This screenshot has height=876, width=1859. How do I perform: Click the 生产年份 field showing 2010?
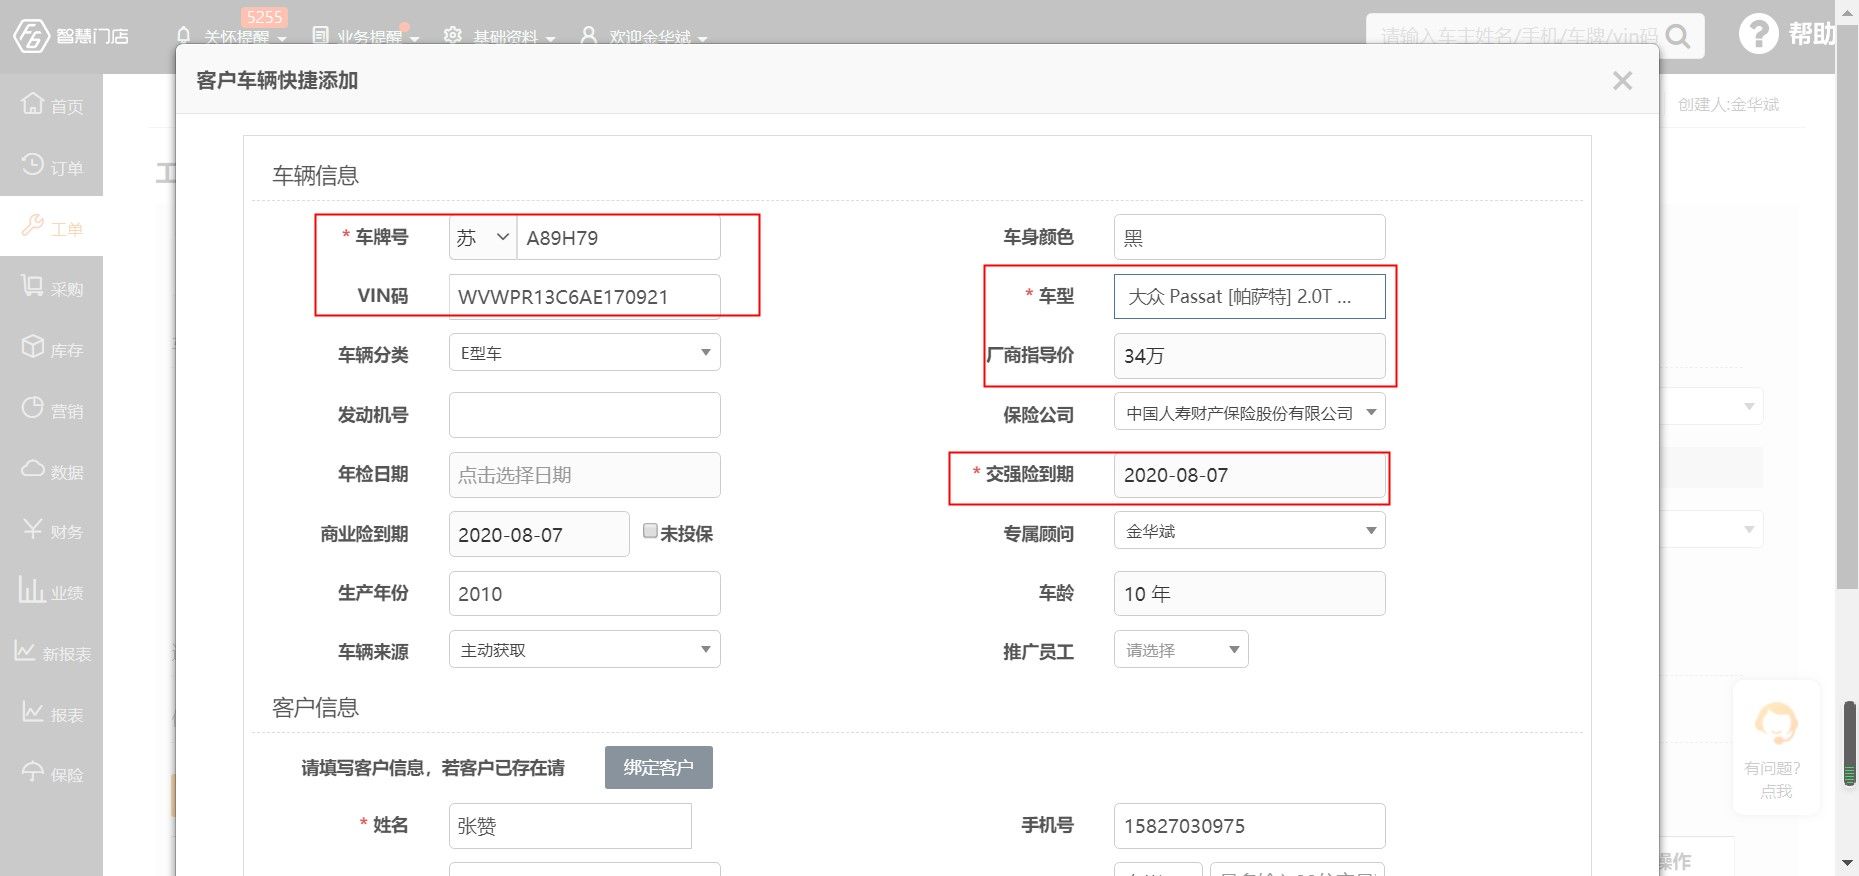click(x=584, y=594)
